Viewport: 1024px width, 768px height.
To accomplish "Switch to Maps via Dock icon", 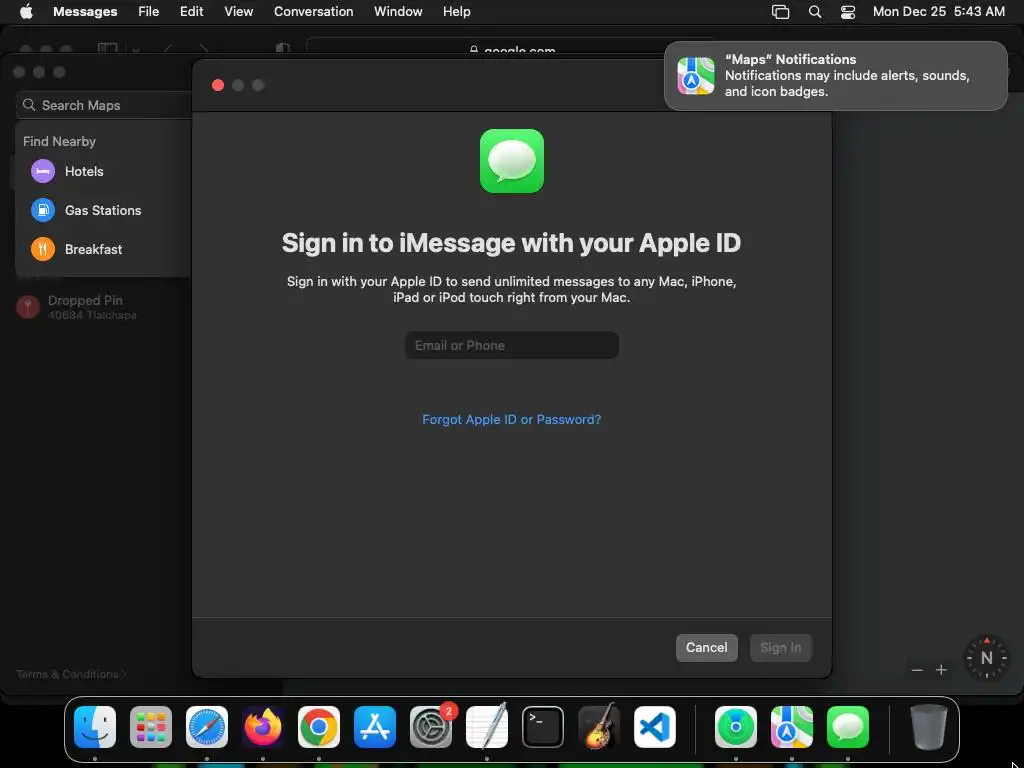I will 792,727.
